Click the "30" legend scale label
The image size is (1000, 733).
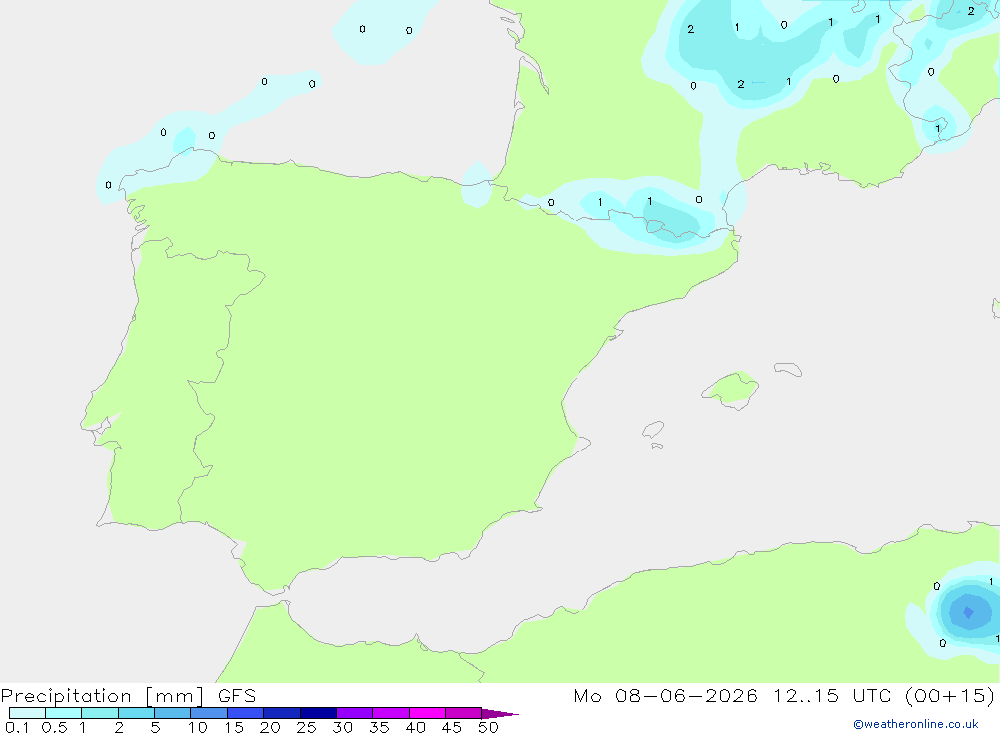click(342, 727)
